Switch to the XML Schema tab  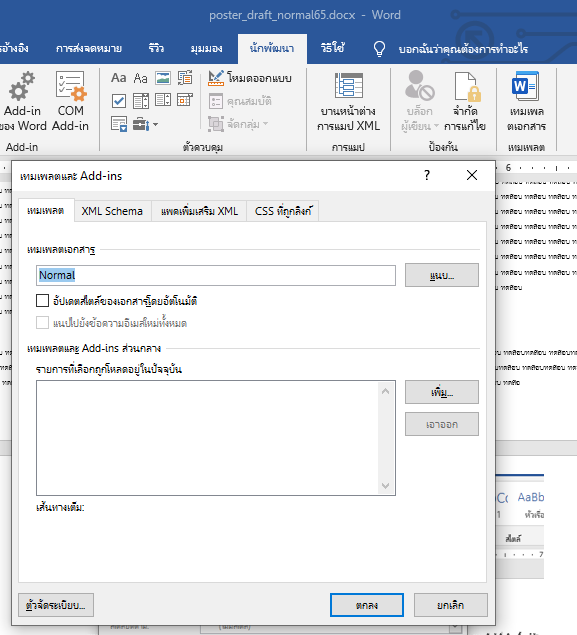112,211
